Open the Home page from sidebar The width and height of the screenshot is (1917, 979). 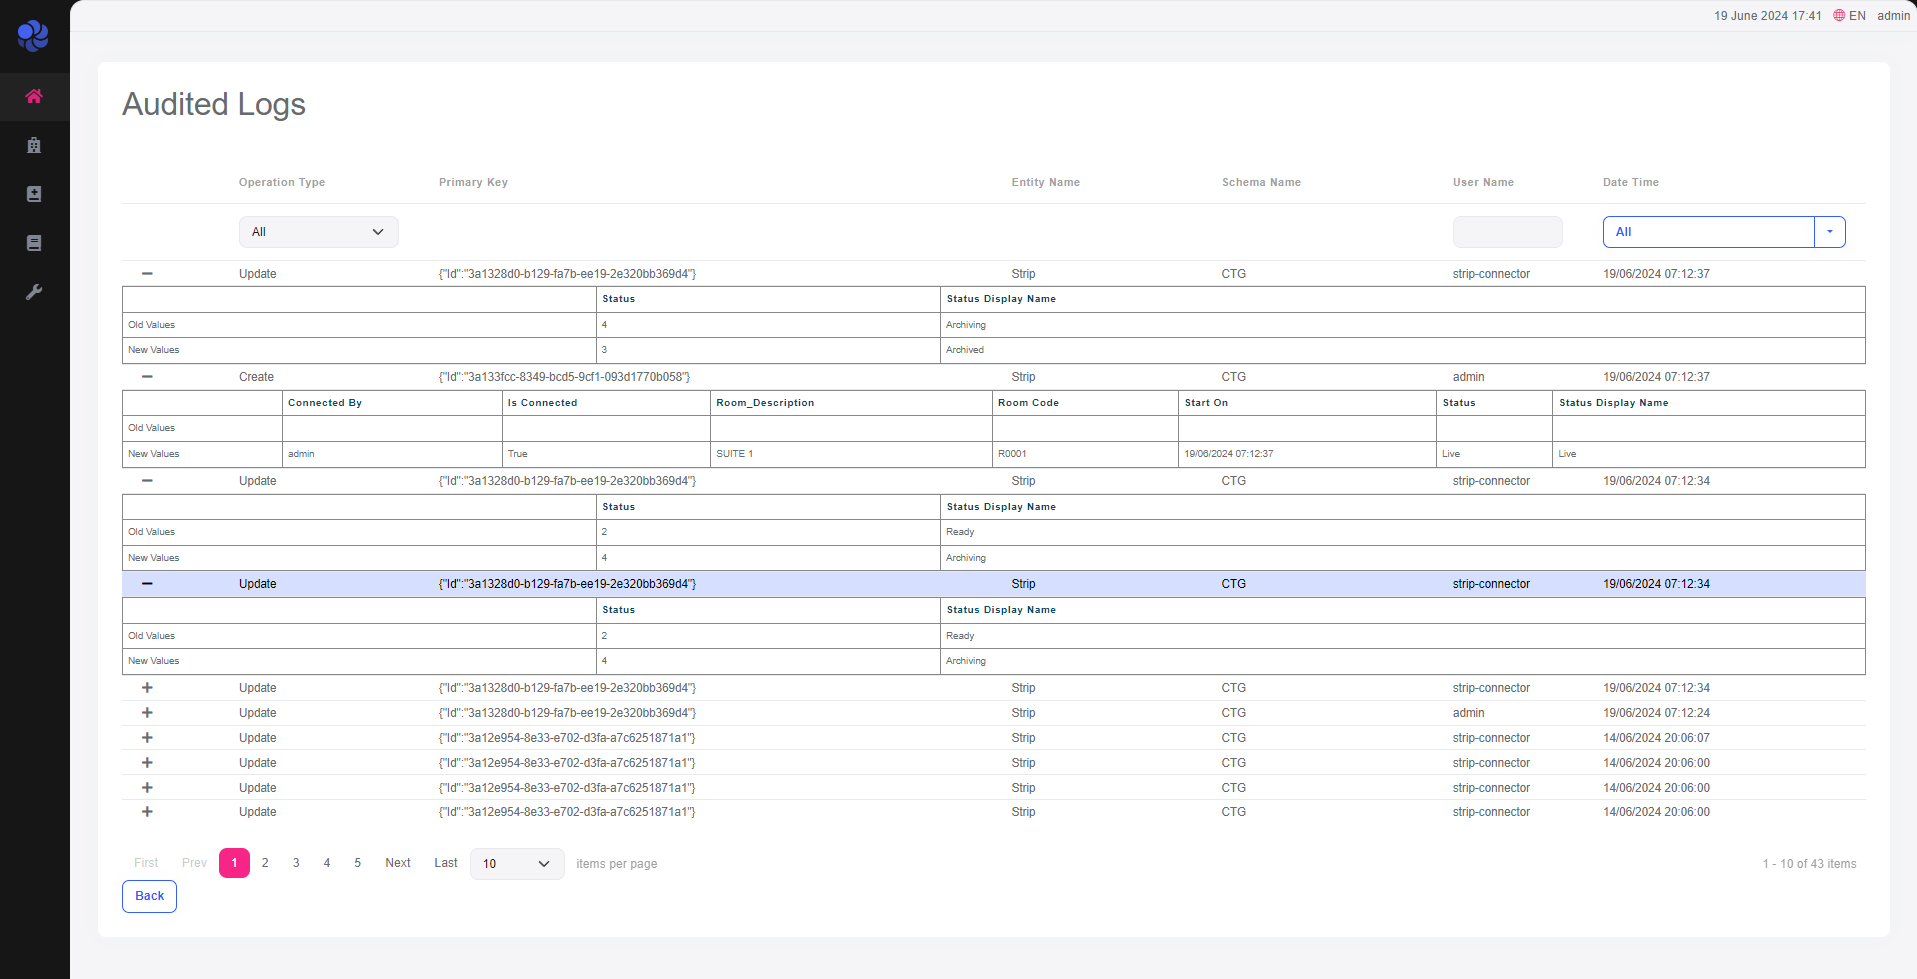click(34, 97)
